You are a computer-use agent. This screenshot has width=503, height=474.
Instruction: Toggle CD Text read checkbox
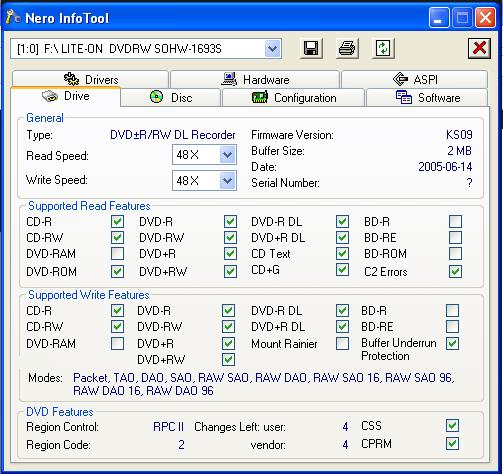(x=342, y=254)
